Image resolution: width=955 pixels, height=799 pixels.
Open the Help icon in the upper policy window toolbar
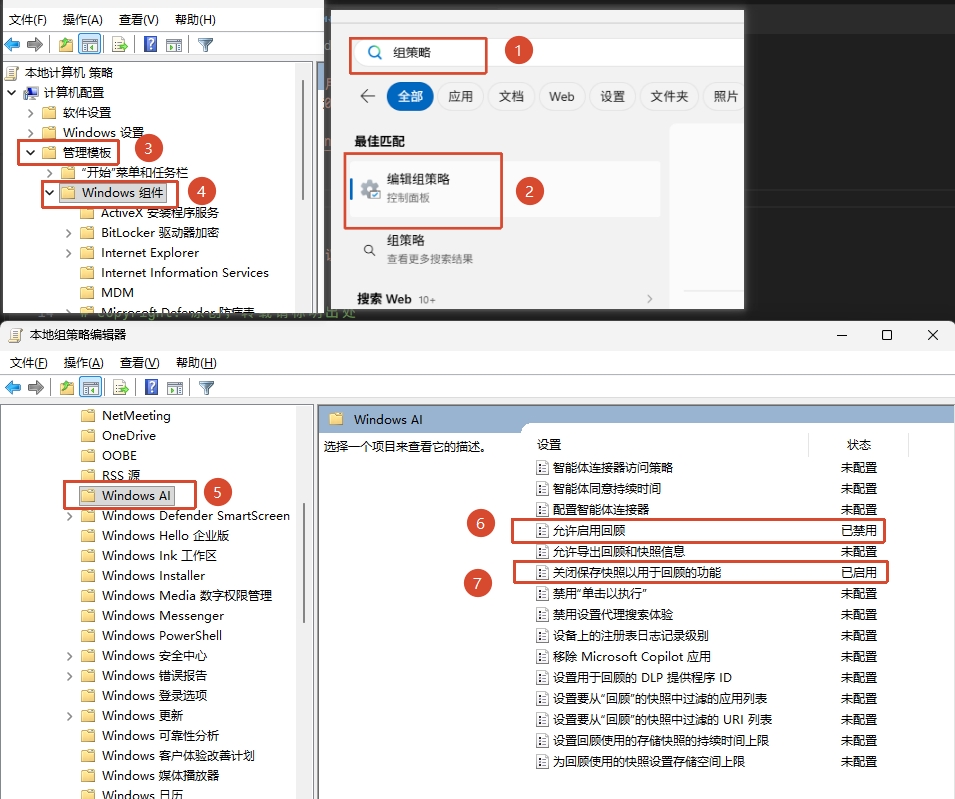point(150,44)
